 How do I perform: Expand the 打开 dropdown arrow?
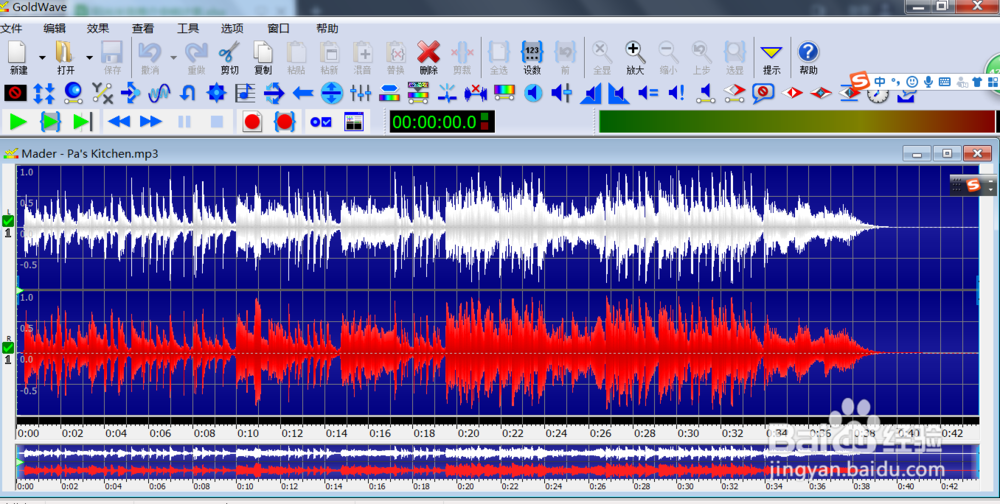89,57
